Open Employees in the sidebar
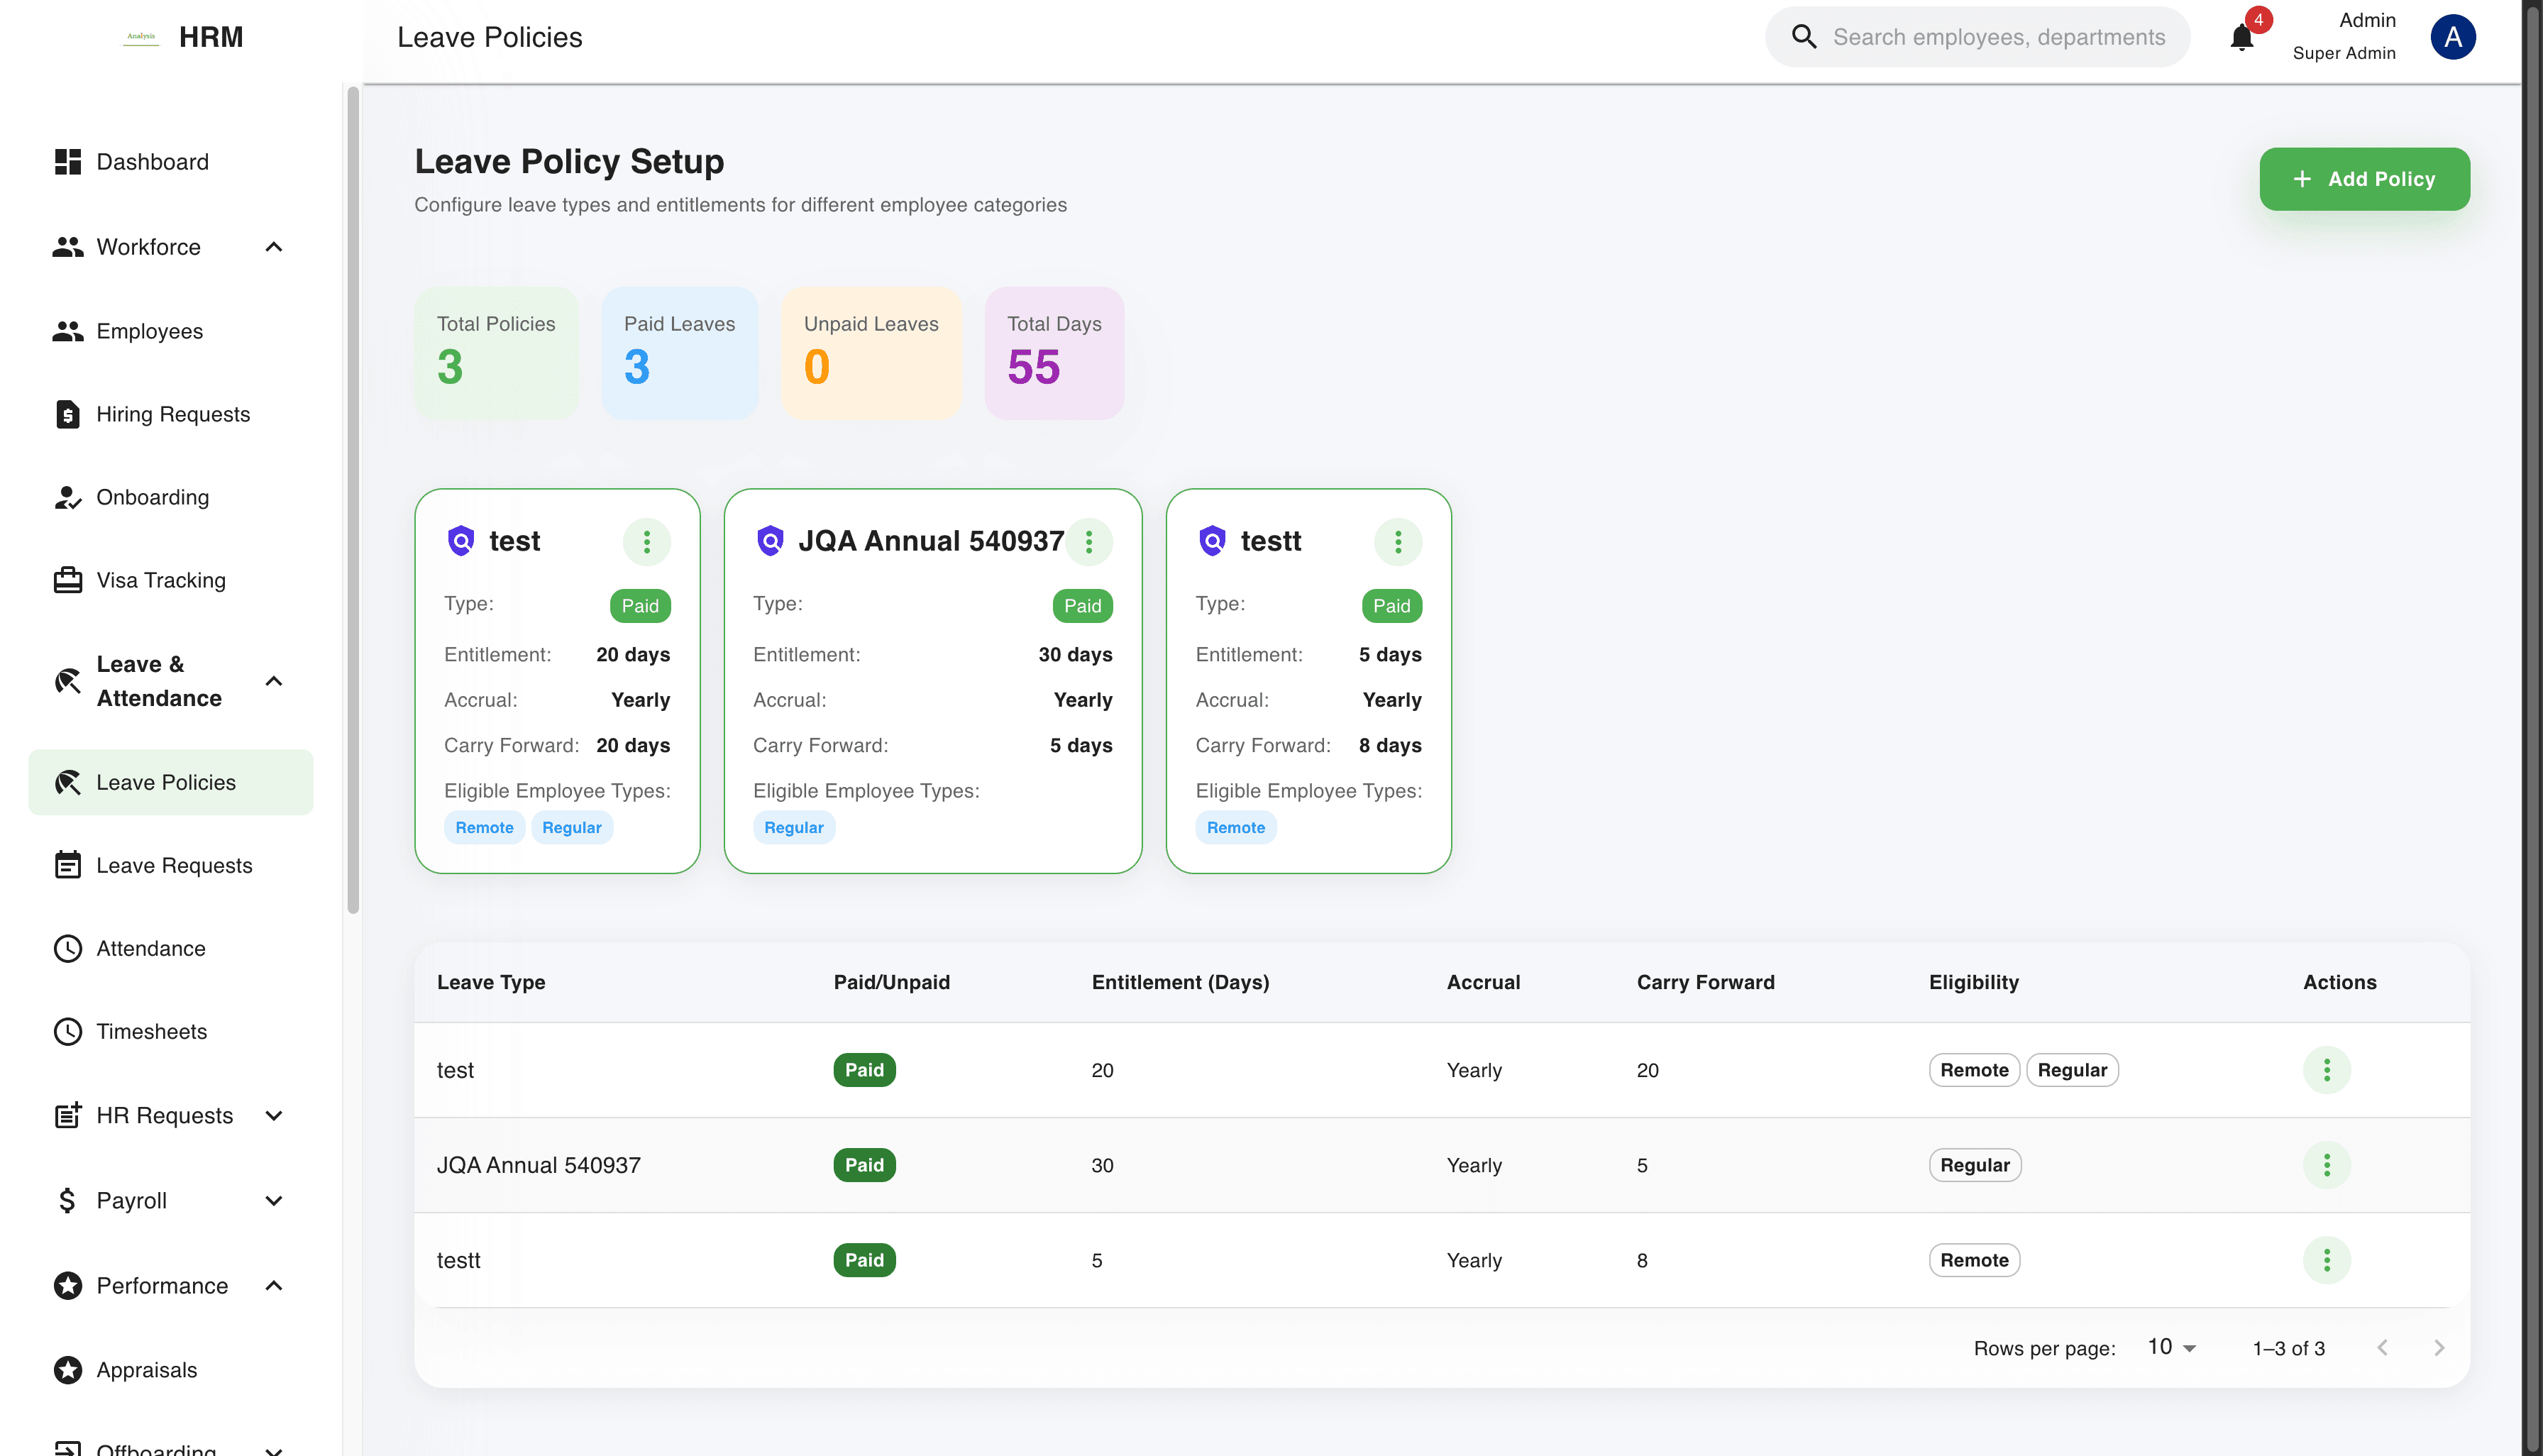2543x1456 pixels. [x=171, y=331]
